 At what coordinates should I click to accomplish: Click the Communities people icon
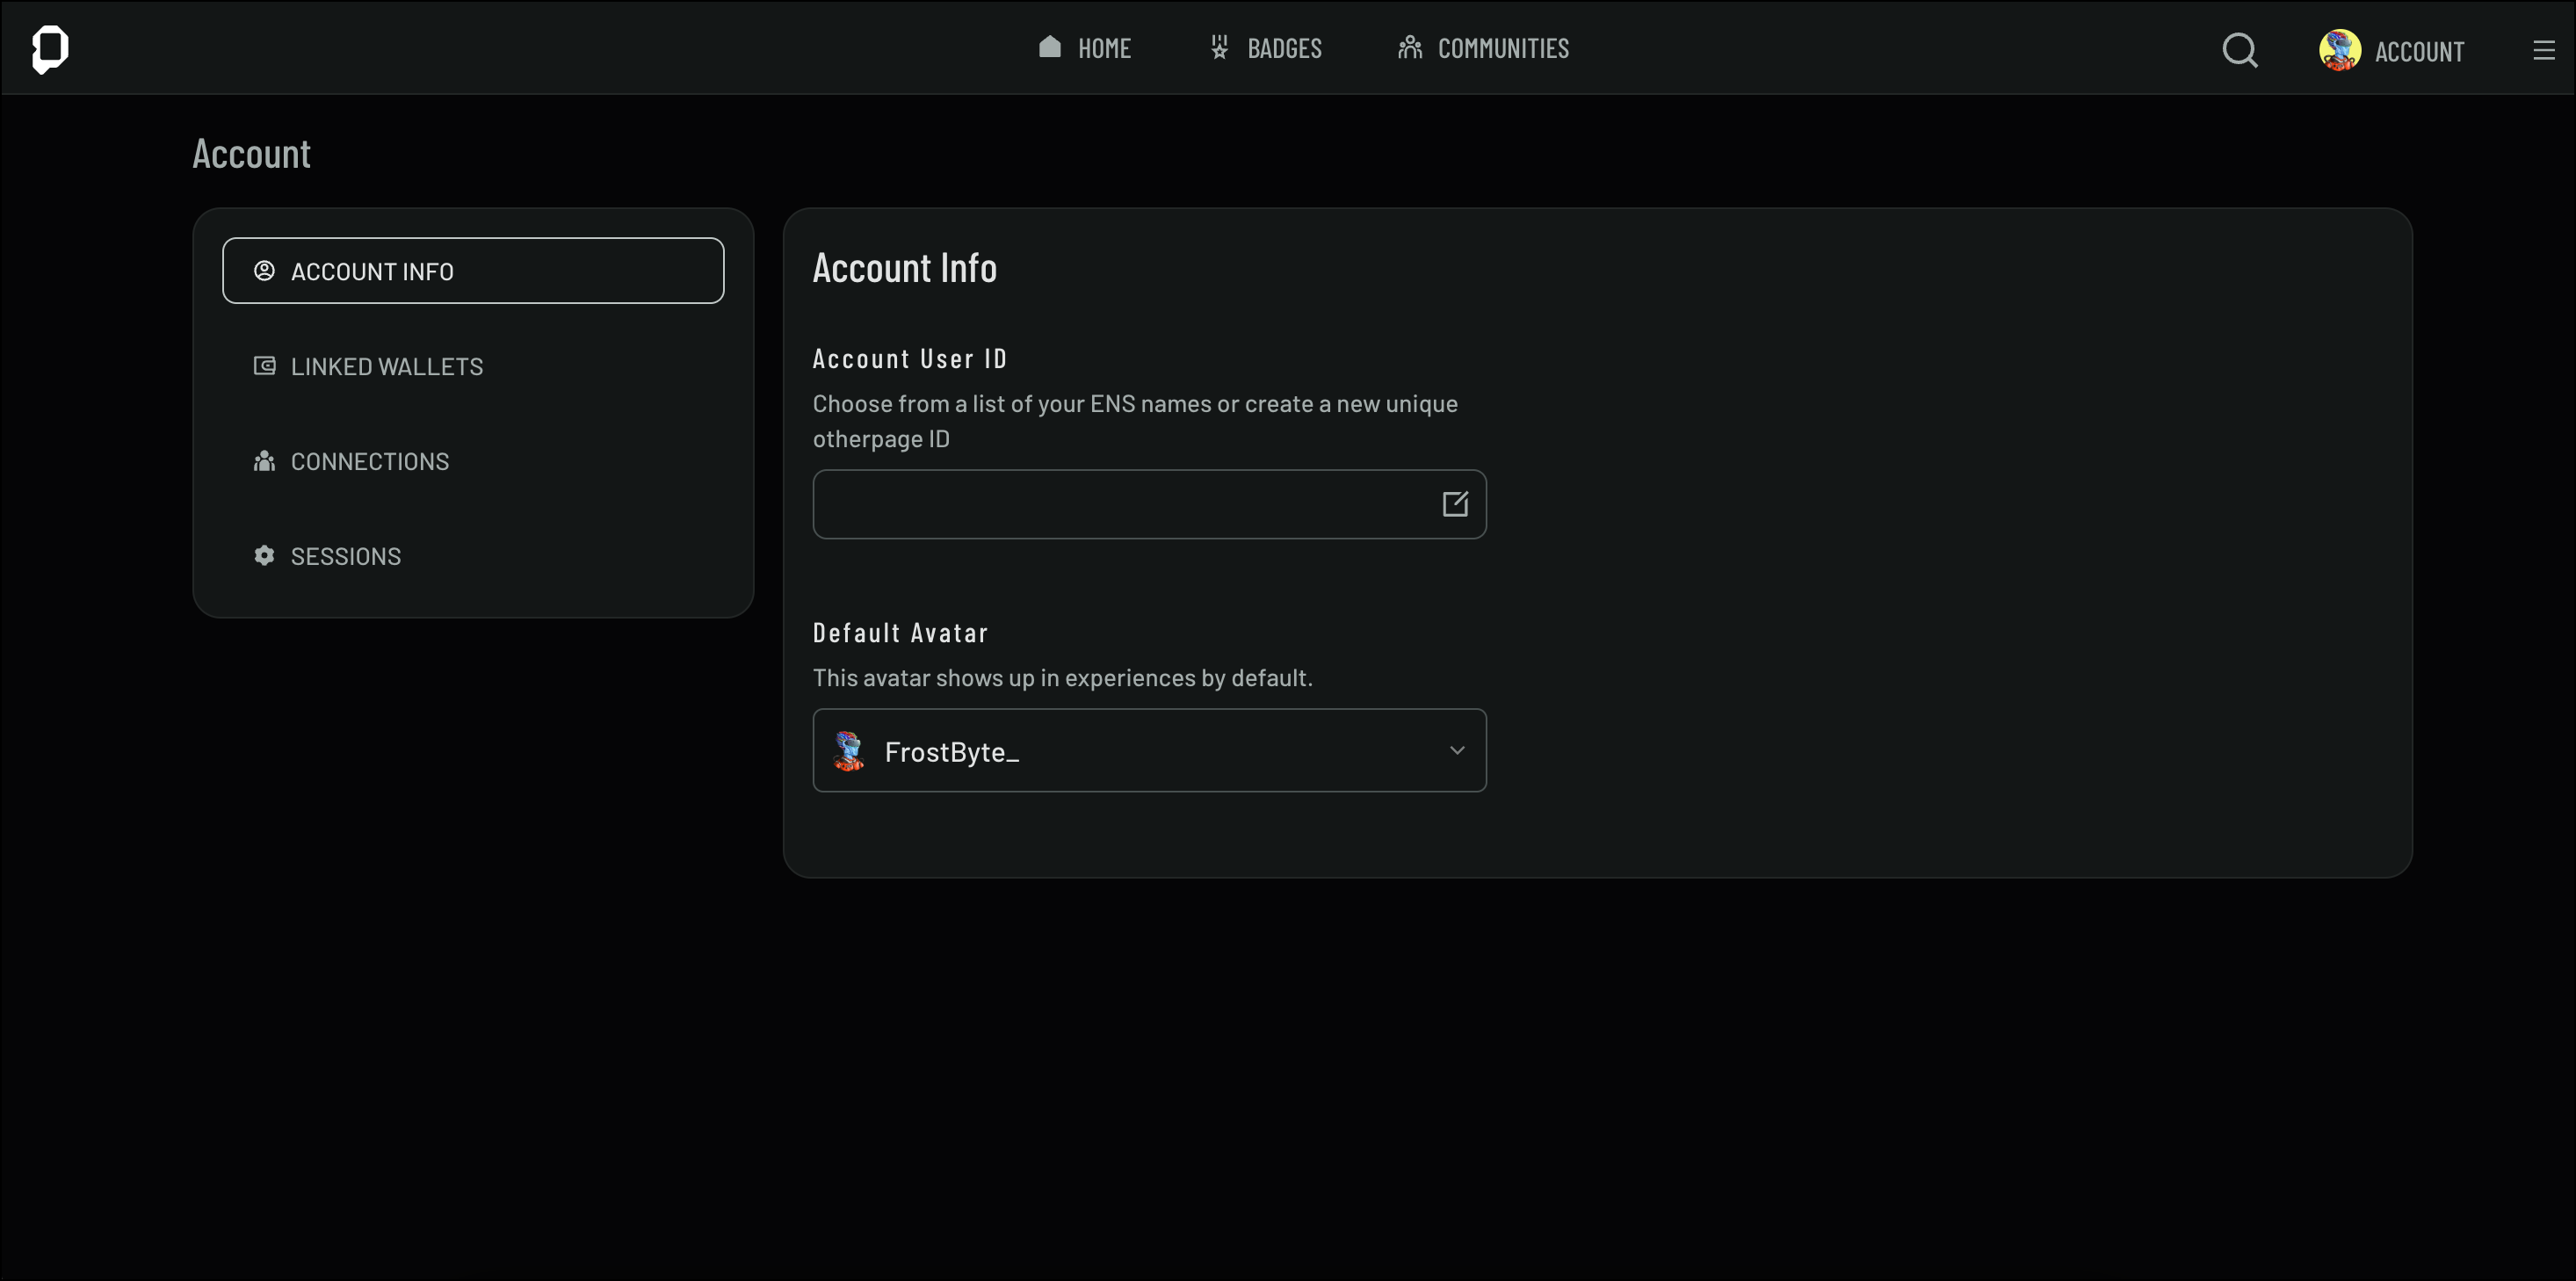[1409, 47]
